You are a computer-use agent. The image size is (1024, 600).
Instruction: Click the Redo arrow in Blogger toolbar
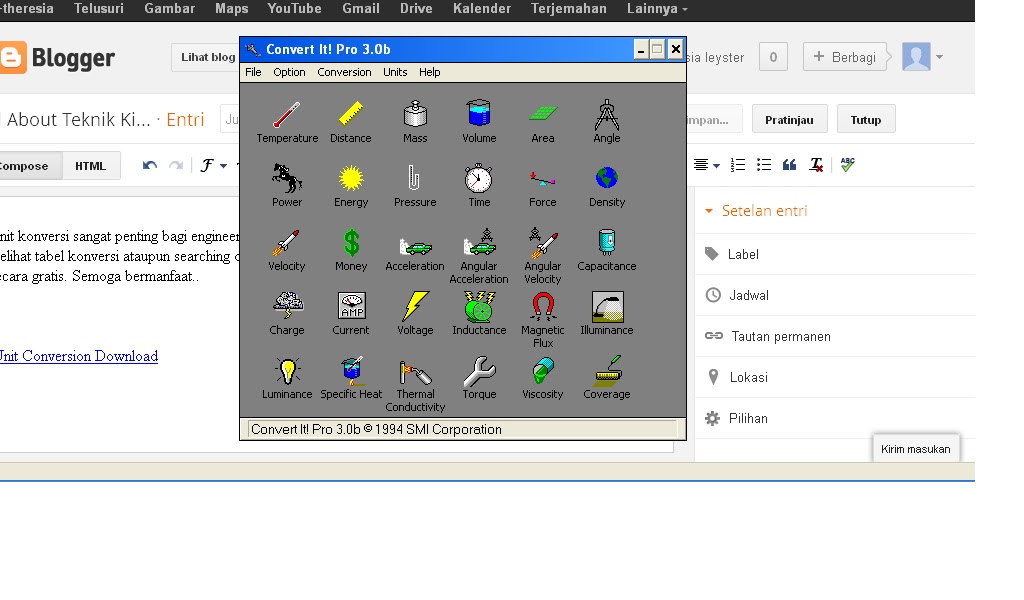tap(176, 165)
